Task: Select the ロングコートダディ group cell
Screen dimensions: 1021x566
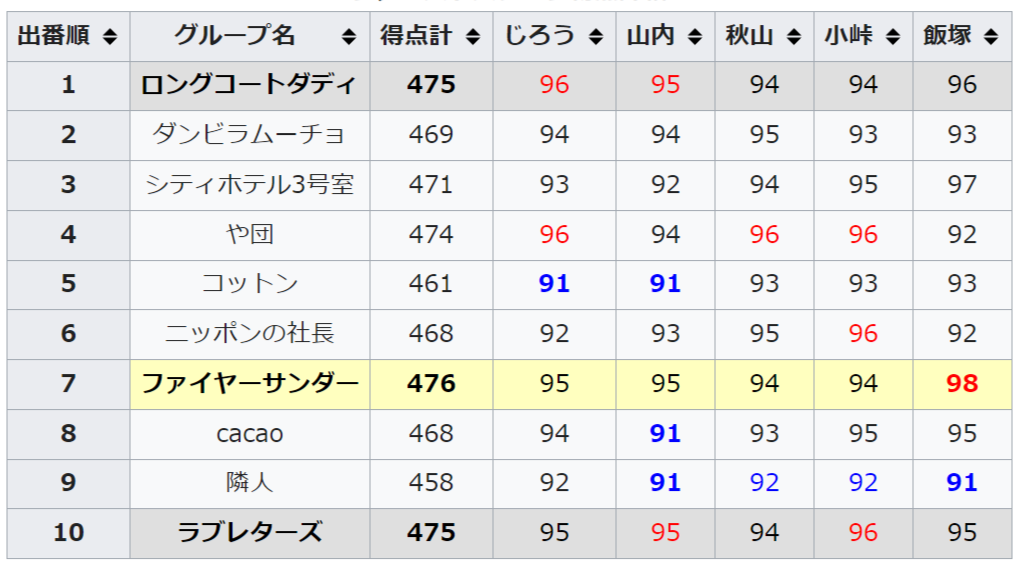Action: pyautogui.click(x=250, y=85)
